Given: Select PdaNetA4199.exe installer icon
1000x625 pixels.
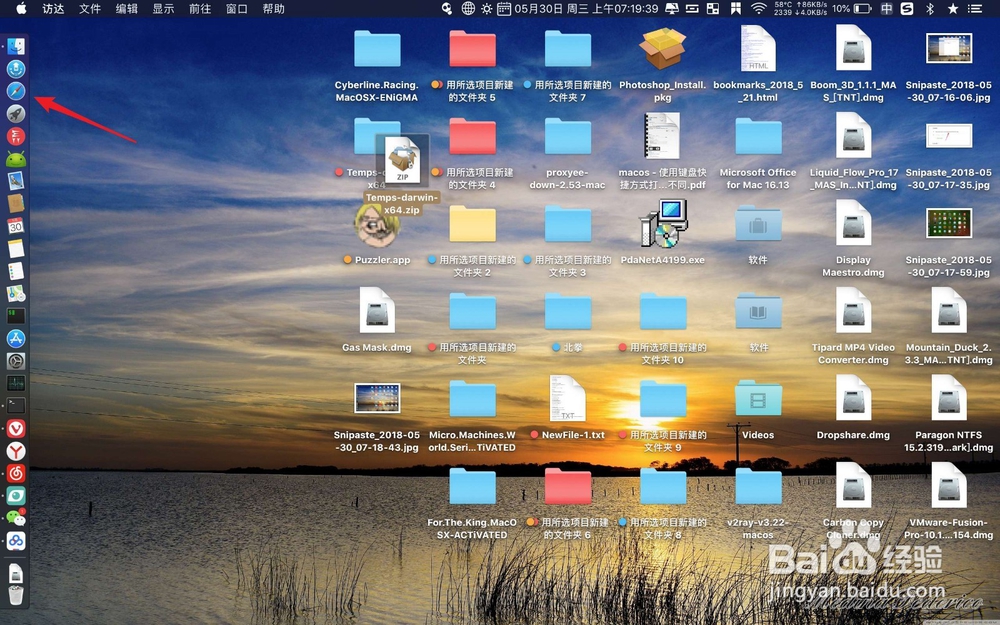Looking at the screenshot, I should (663, 223).
